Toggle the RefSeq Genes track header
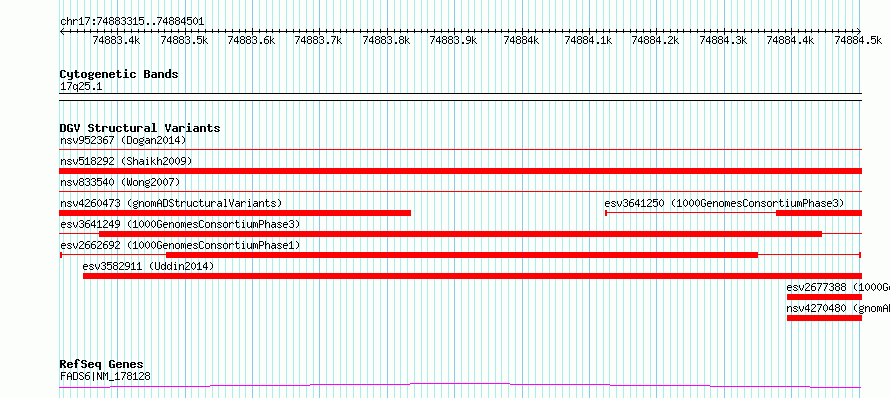The image size is (890, 398). coord(101,364)
